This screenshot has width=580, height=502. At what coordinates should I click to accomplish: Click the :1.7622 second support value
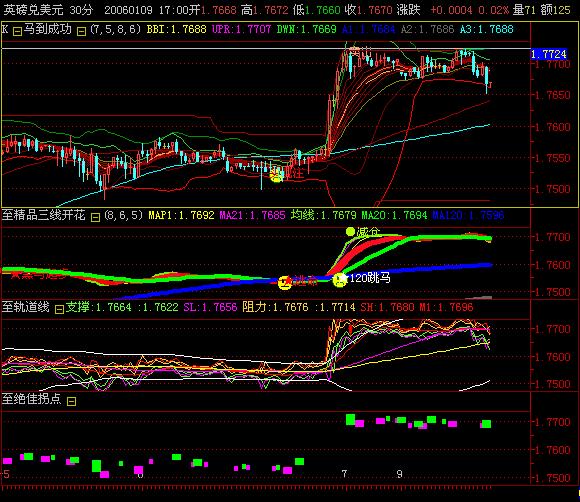158,307
